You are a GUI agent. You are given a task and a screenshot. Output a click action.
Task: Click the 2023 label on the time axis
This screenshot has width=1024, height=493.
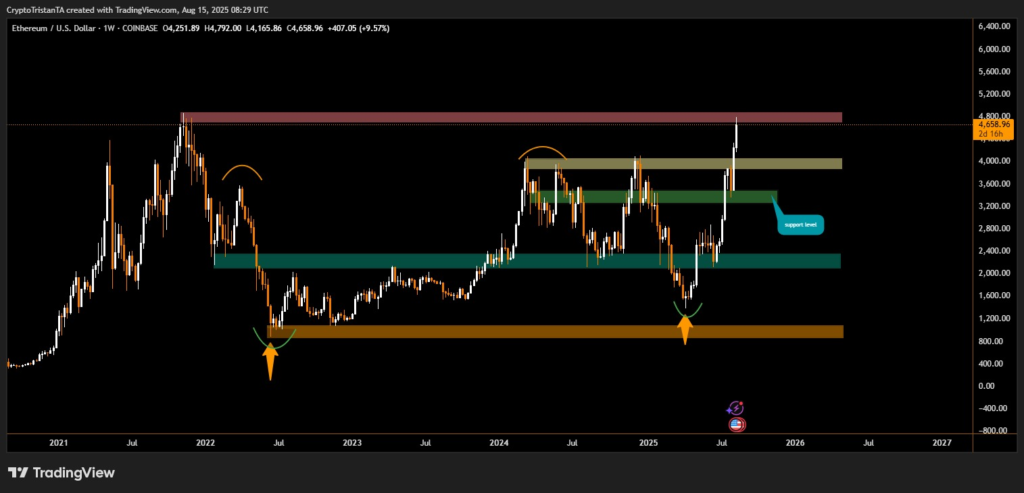[352, 441]
